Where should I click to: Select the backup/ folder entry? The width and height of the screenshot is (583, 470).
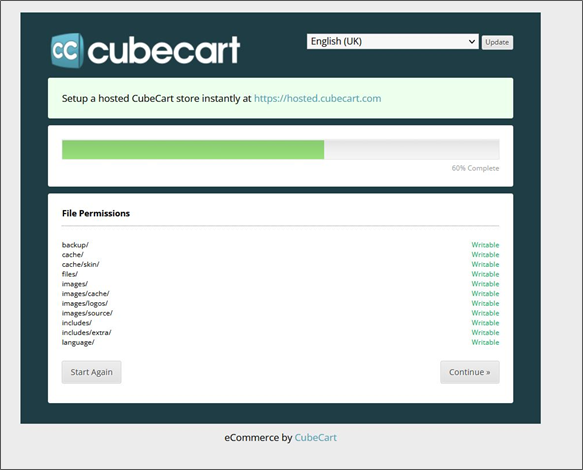click(75, 245)
